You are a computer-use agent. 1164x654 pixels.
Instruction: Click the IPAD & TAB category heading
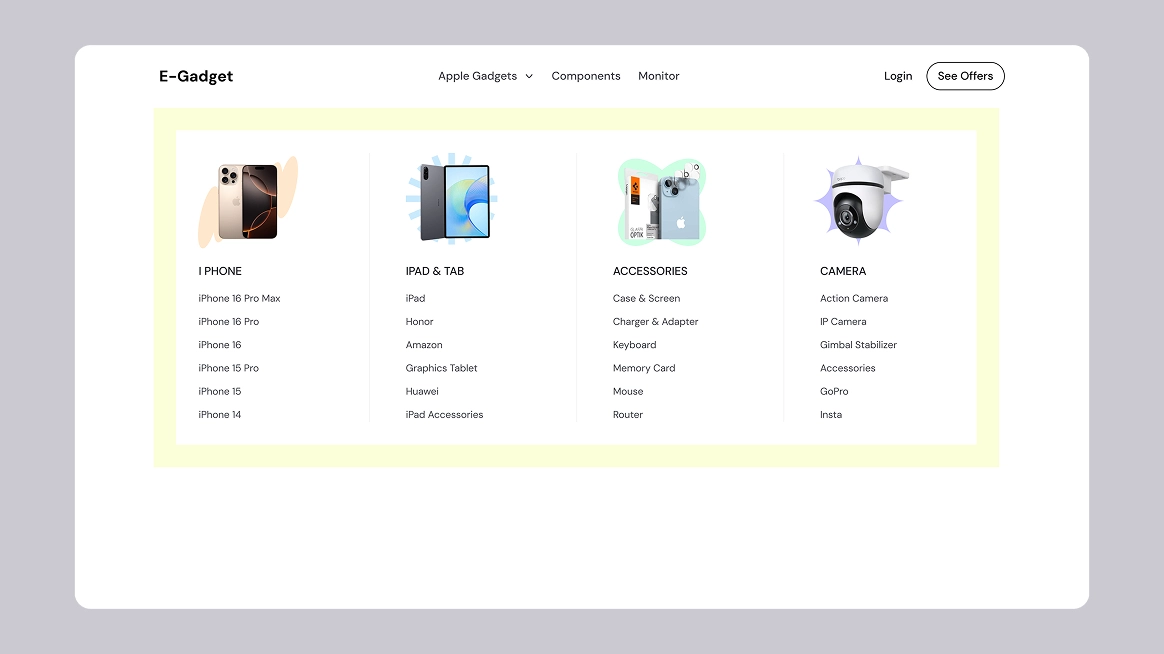[x=434, y=271]
